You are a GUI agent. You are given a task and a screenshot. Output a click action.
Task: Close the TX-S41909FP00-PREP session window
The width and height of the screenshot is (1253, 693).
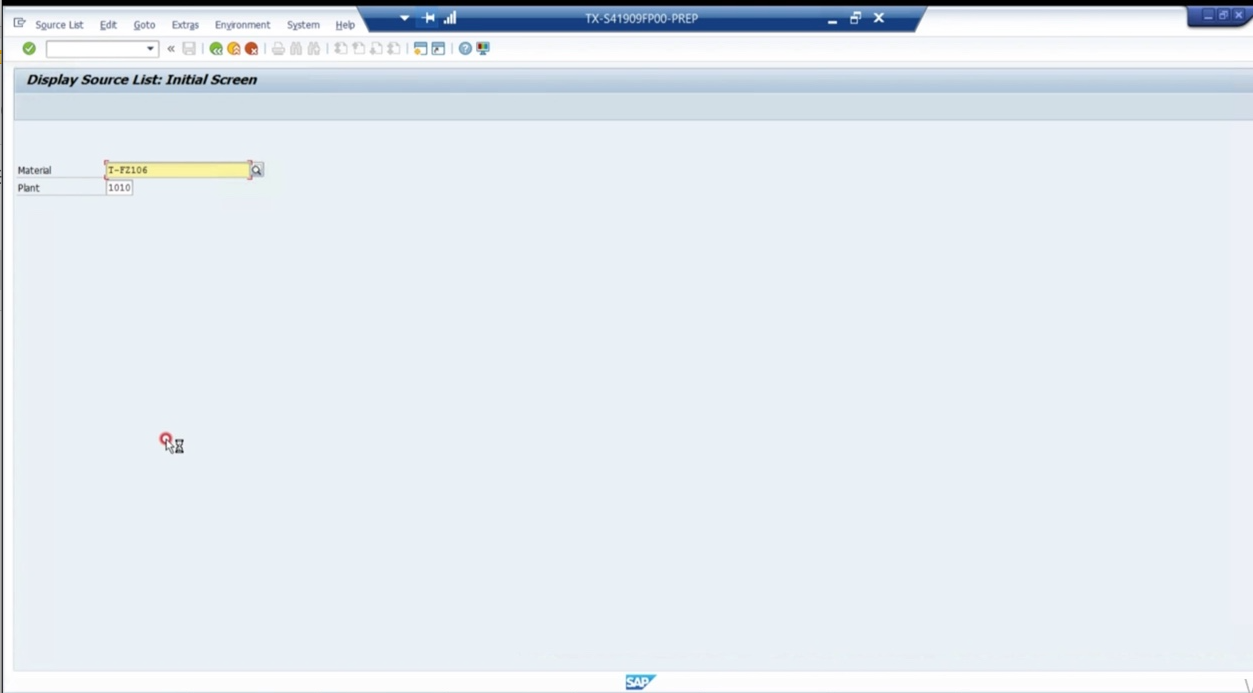pos(879,18)
